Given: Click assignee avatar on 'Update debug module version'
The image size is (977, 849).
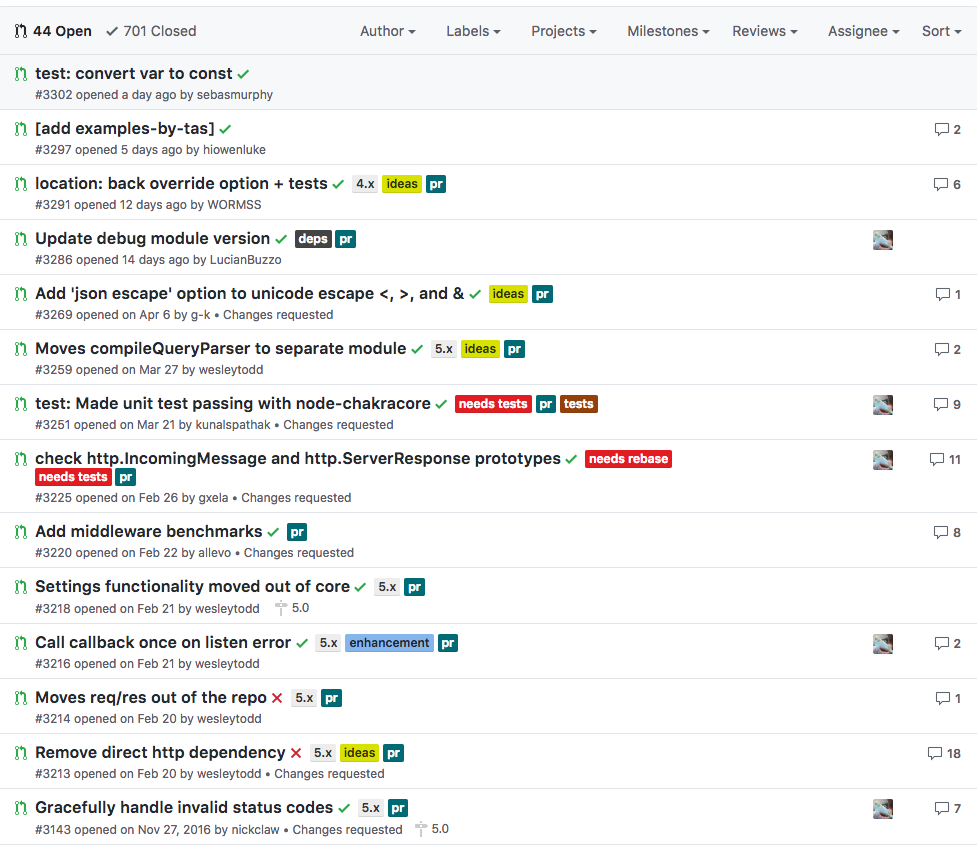Looking at the screenshot, I should coord(882,239).
